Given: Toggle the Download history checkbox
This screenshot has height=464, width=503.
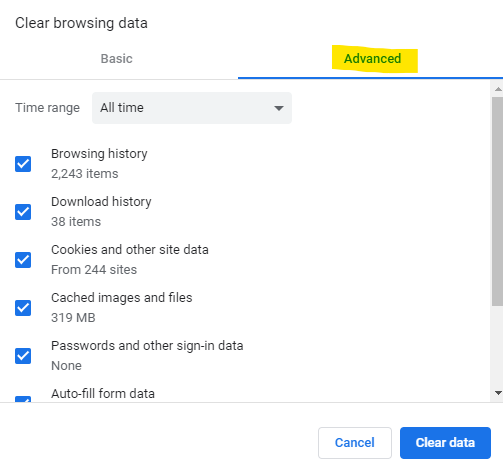Looking at the screenshot, I should pyautogui.click(x=23, y=212).
